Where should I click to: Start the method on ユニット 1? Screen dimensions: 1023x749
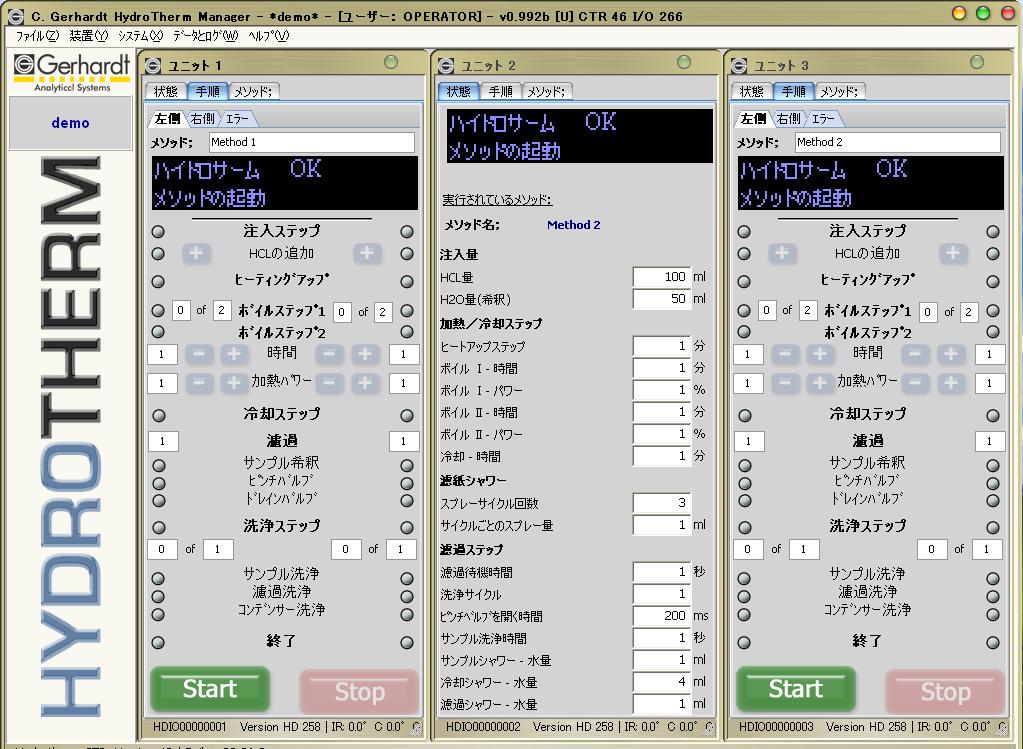209,690
